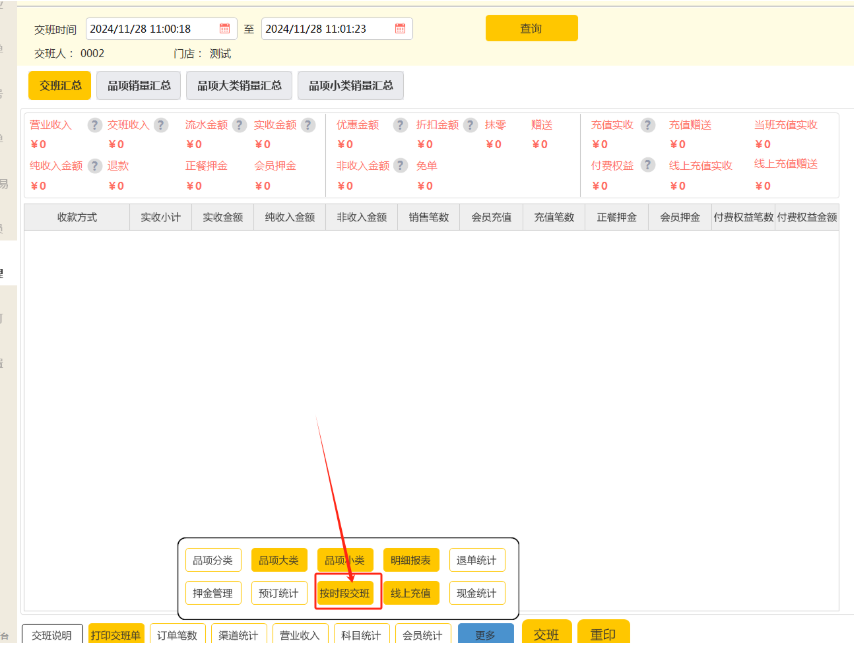Open 押金管理 from the popup panel
Viewport: 854px width, 646px height.
click(x=213, y=593)
